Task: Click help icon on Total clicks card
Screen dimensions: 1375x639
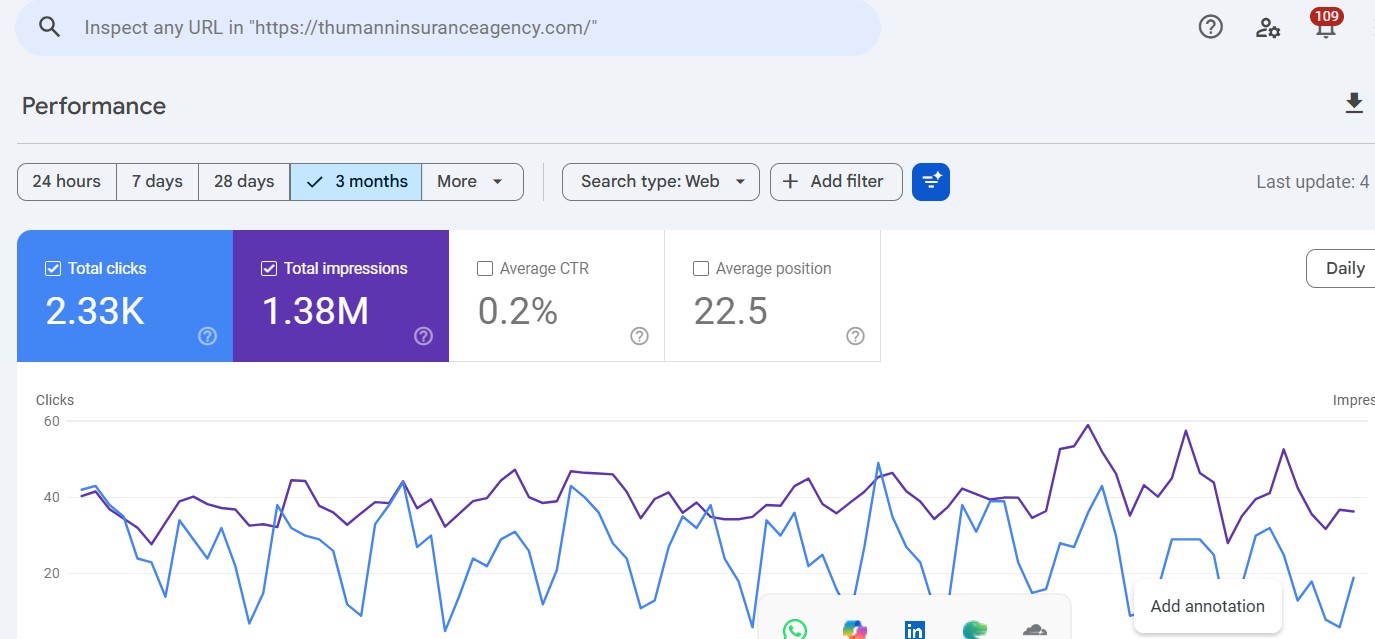Action: click(x=208, y=336)
